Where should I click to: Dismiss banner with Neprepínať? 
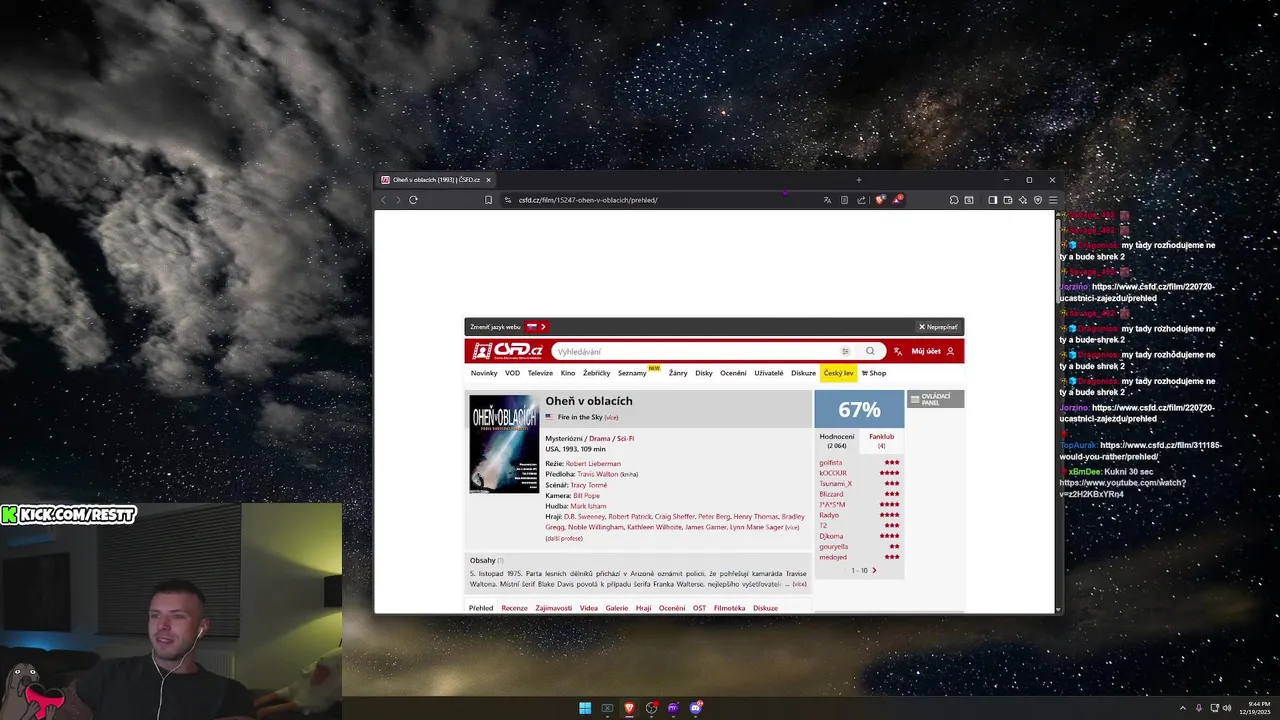[938, 327]
